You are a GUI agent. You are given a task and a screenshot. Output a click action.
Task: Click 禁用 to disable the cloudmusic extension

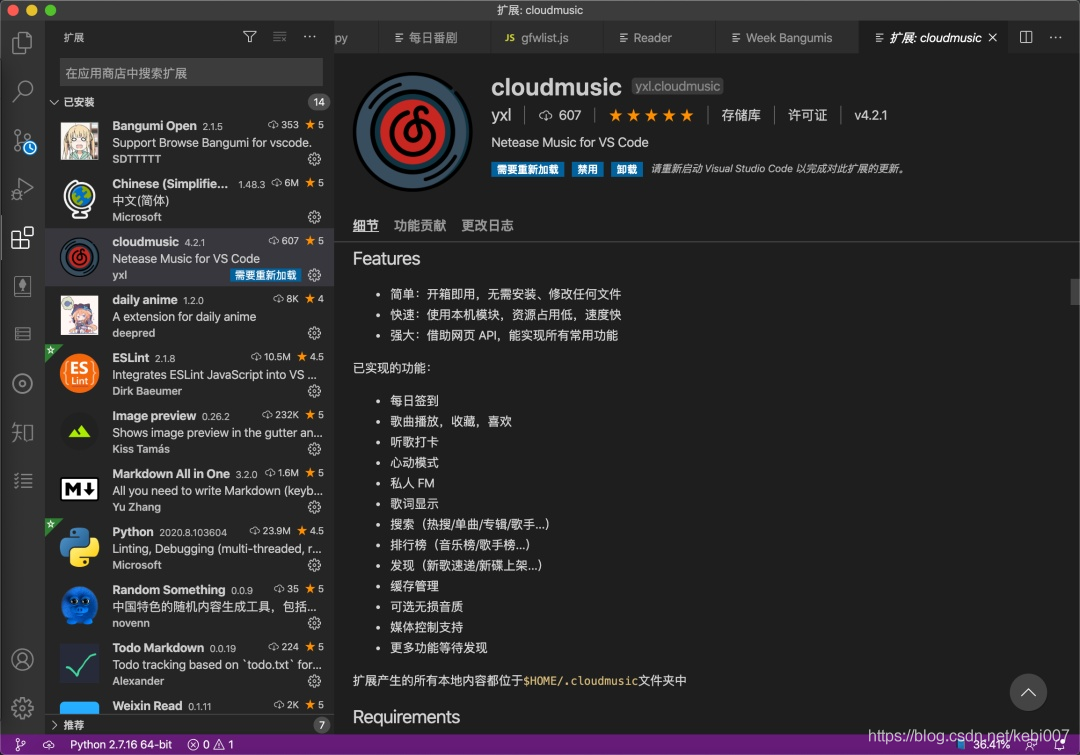[x=588, y=169]
